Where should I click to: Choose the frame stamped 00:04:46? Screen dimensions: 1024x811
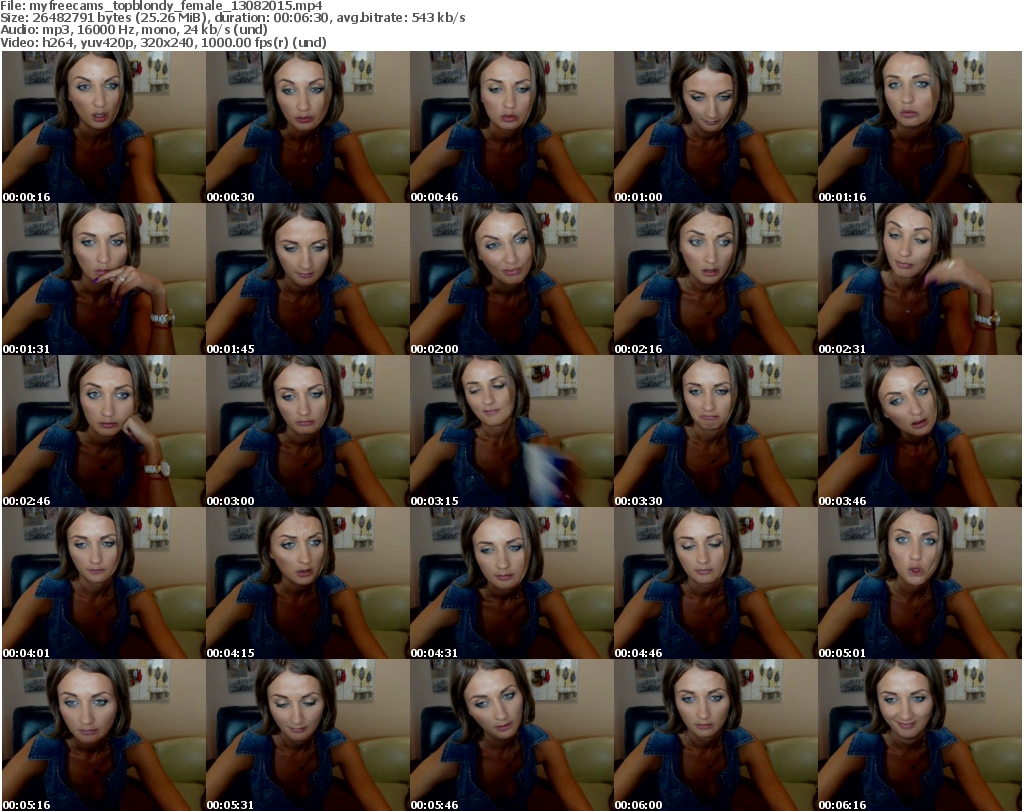[x=716, y=583]
